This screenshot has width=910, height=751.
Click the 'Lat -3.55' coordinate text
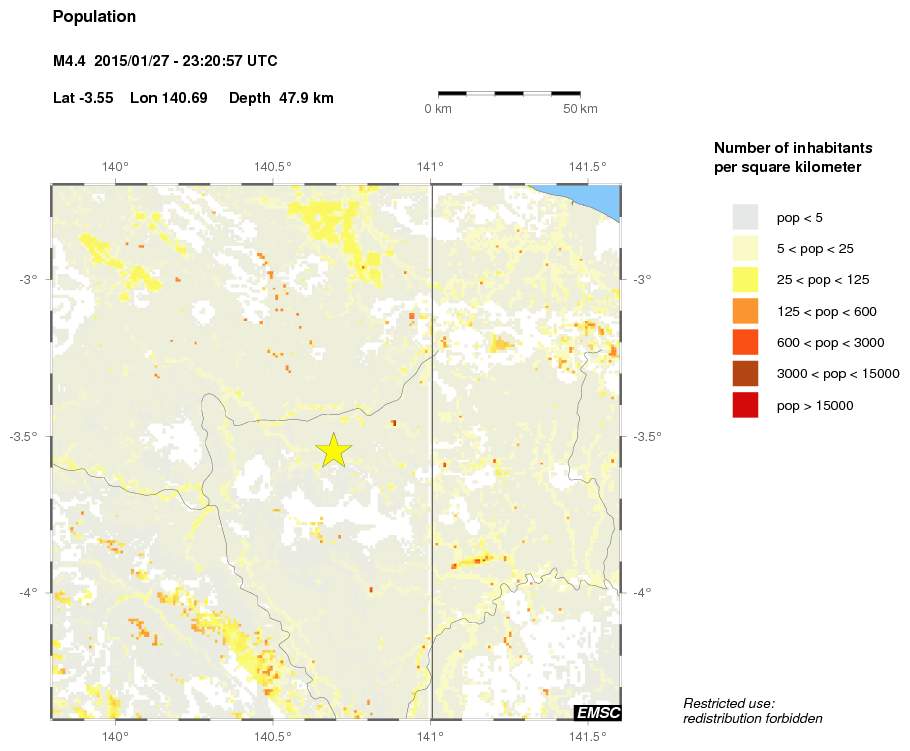(83, 98)
